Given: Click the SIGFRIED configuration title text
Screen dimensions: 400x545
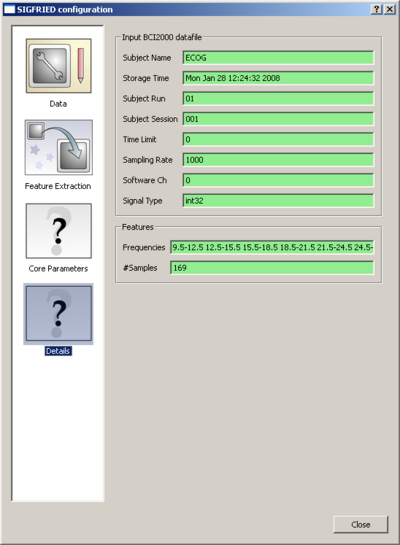Looking at the screenshot, I should coord(65,9).
